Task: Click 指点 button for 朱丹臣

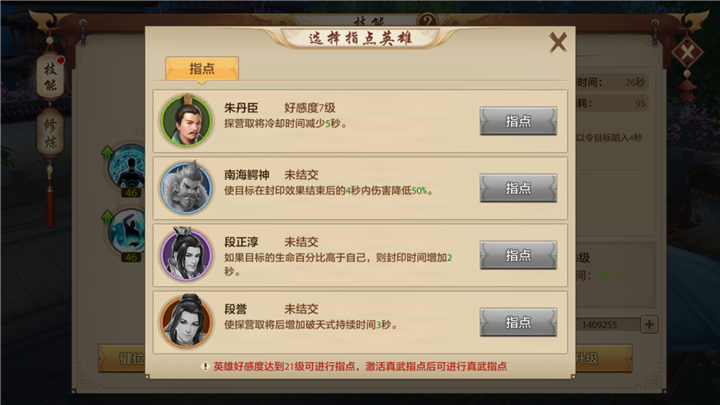Action: (518, 121)
